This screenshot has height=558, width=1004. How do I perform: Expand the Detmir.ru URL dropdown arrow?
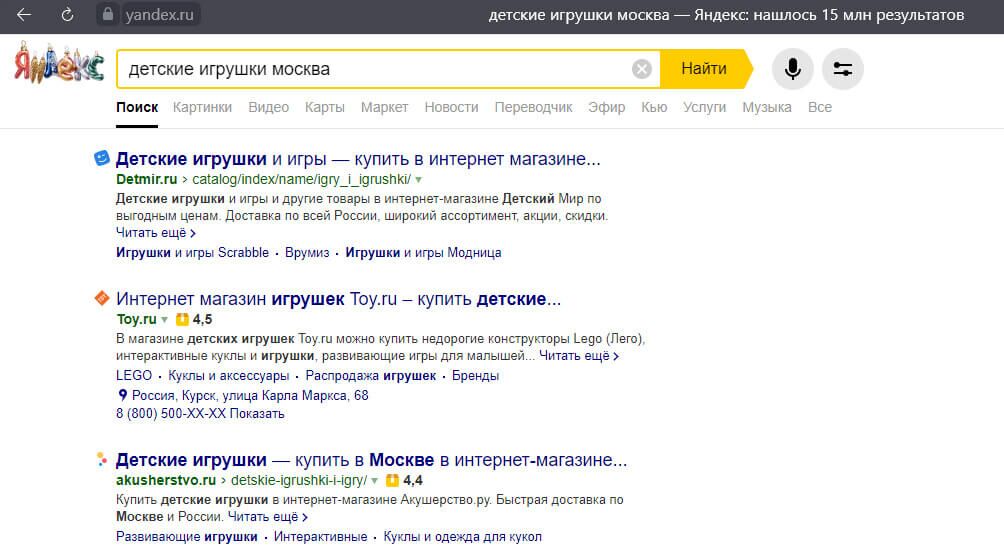click(x=418, y=180)
